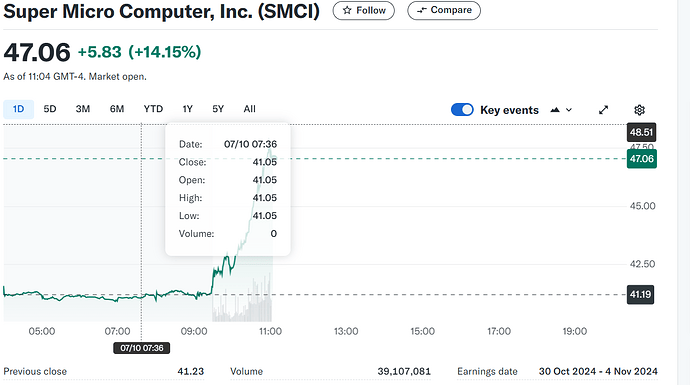Click the mountain chart type icon
The height and width of the screenshot is (385, 690).
tap(555, 110)
